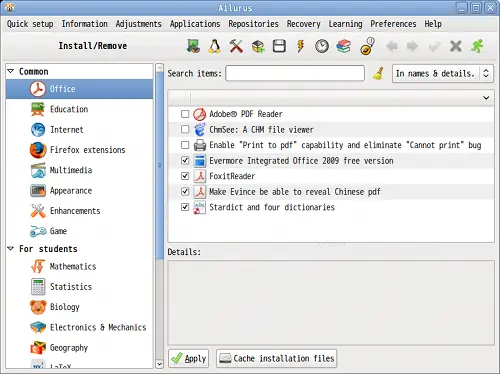
Task: Click the package box toolbar icon
Action: pos(258,46)
